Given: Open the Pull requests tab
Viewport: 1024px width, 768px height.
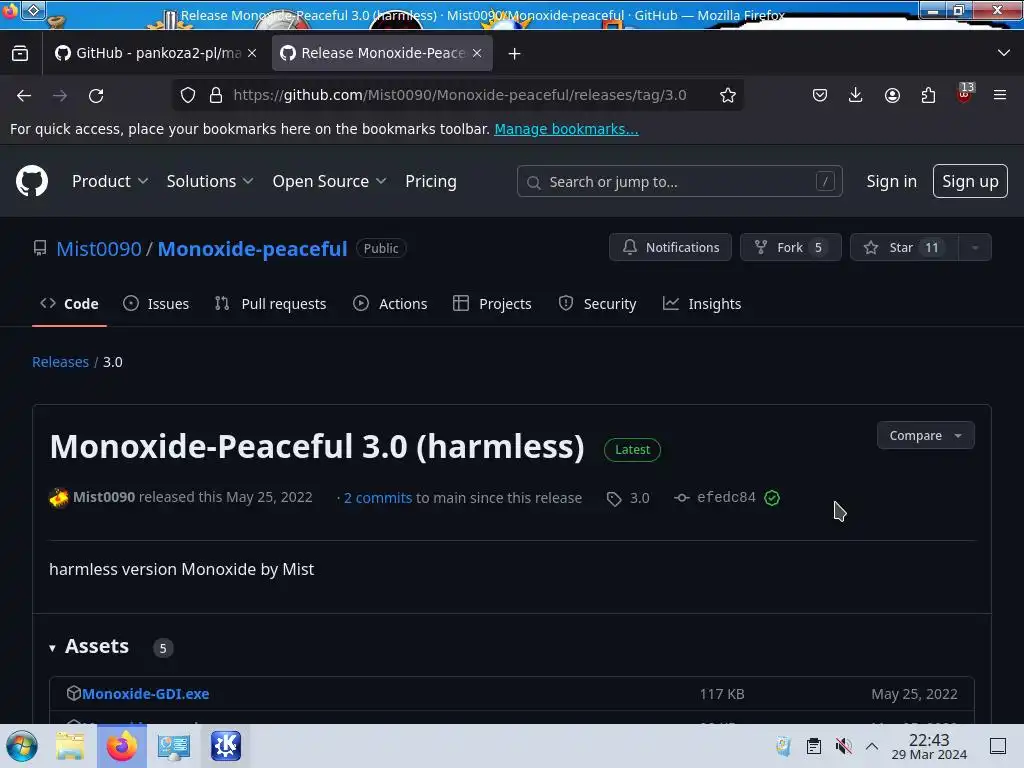Looking at the screenshot, I should tap(270, 304).
